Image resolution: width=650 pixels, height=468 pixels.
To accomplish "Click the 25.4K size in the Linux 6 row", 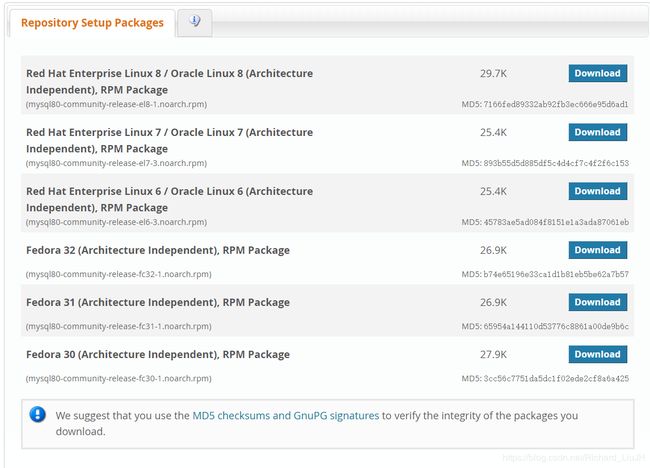I will pyautogui.click(x=493, y=192).
